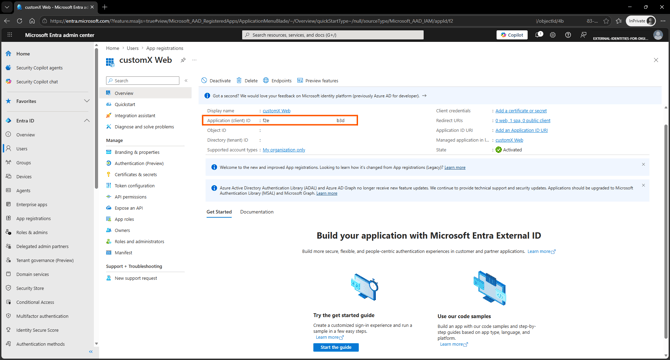The image size is (670, 360).
Task: Collapse the Entra ID section
Action: coord(87,121)
